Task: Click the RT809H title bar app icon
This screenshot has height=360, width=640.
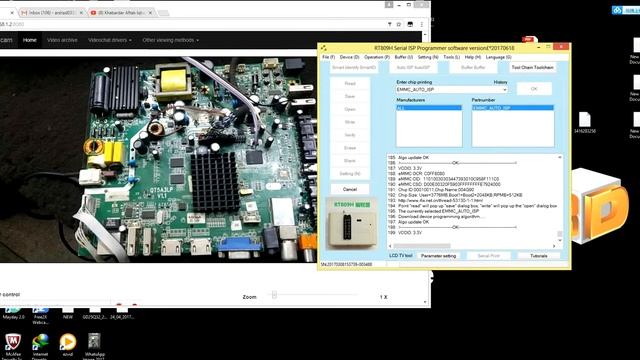Action: pos(323,48)
